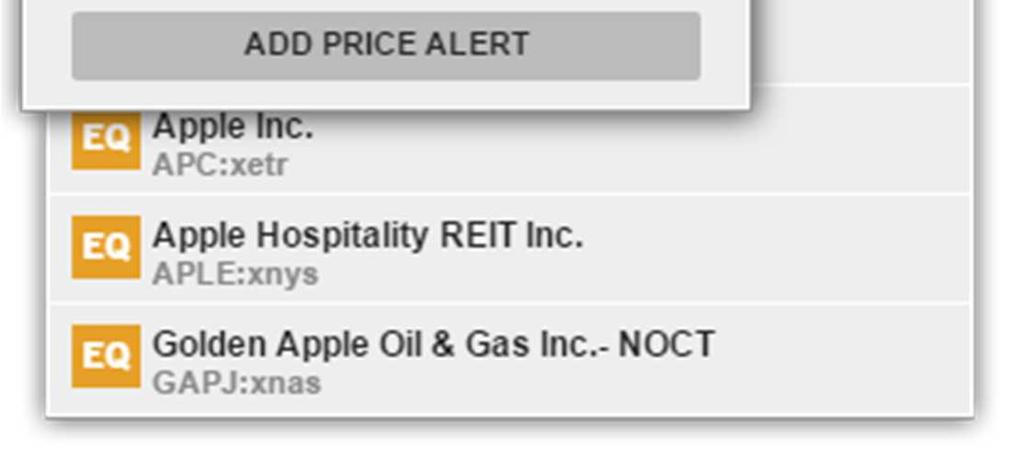The height and width of the screenshot is (453, 1024).
Task: Open the equity badge on the APLE:xnys row
Action: 106,247
